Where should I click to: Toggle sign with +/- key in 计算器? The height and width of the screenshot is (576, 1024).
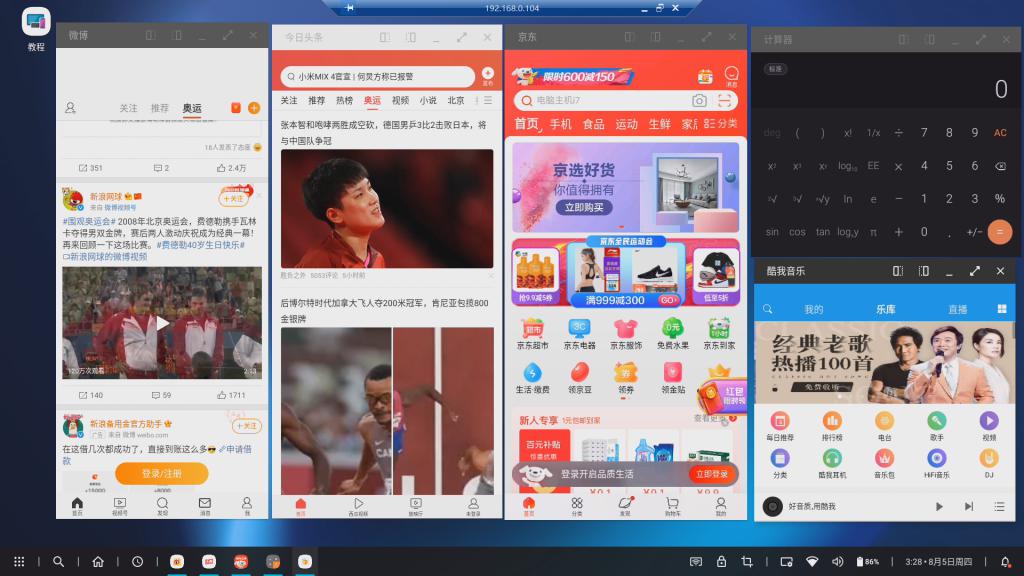click(974, 232)
